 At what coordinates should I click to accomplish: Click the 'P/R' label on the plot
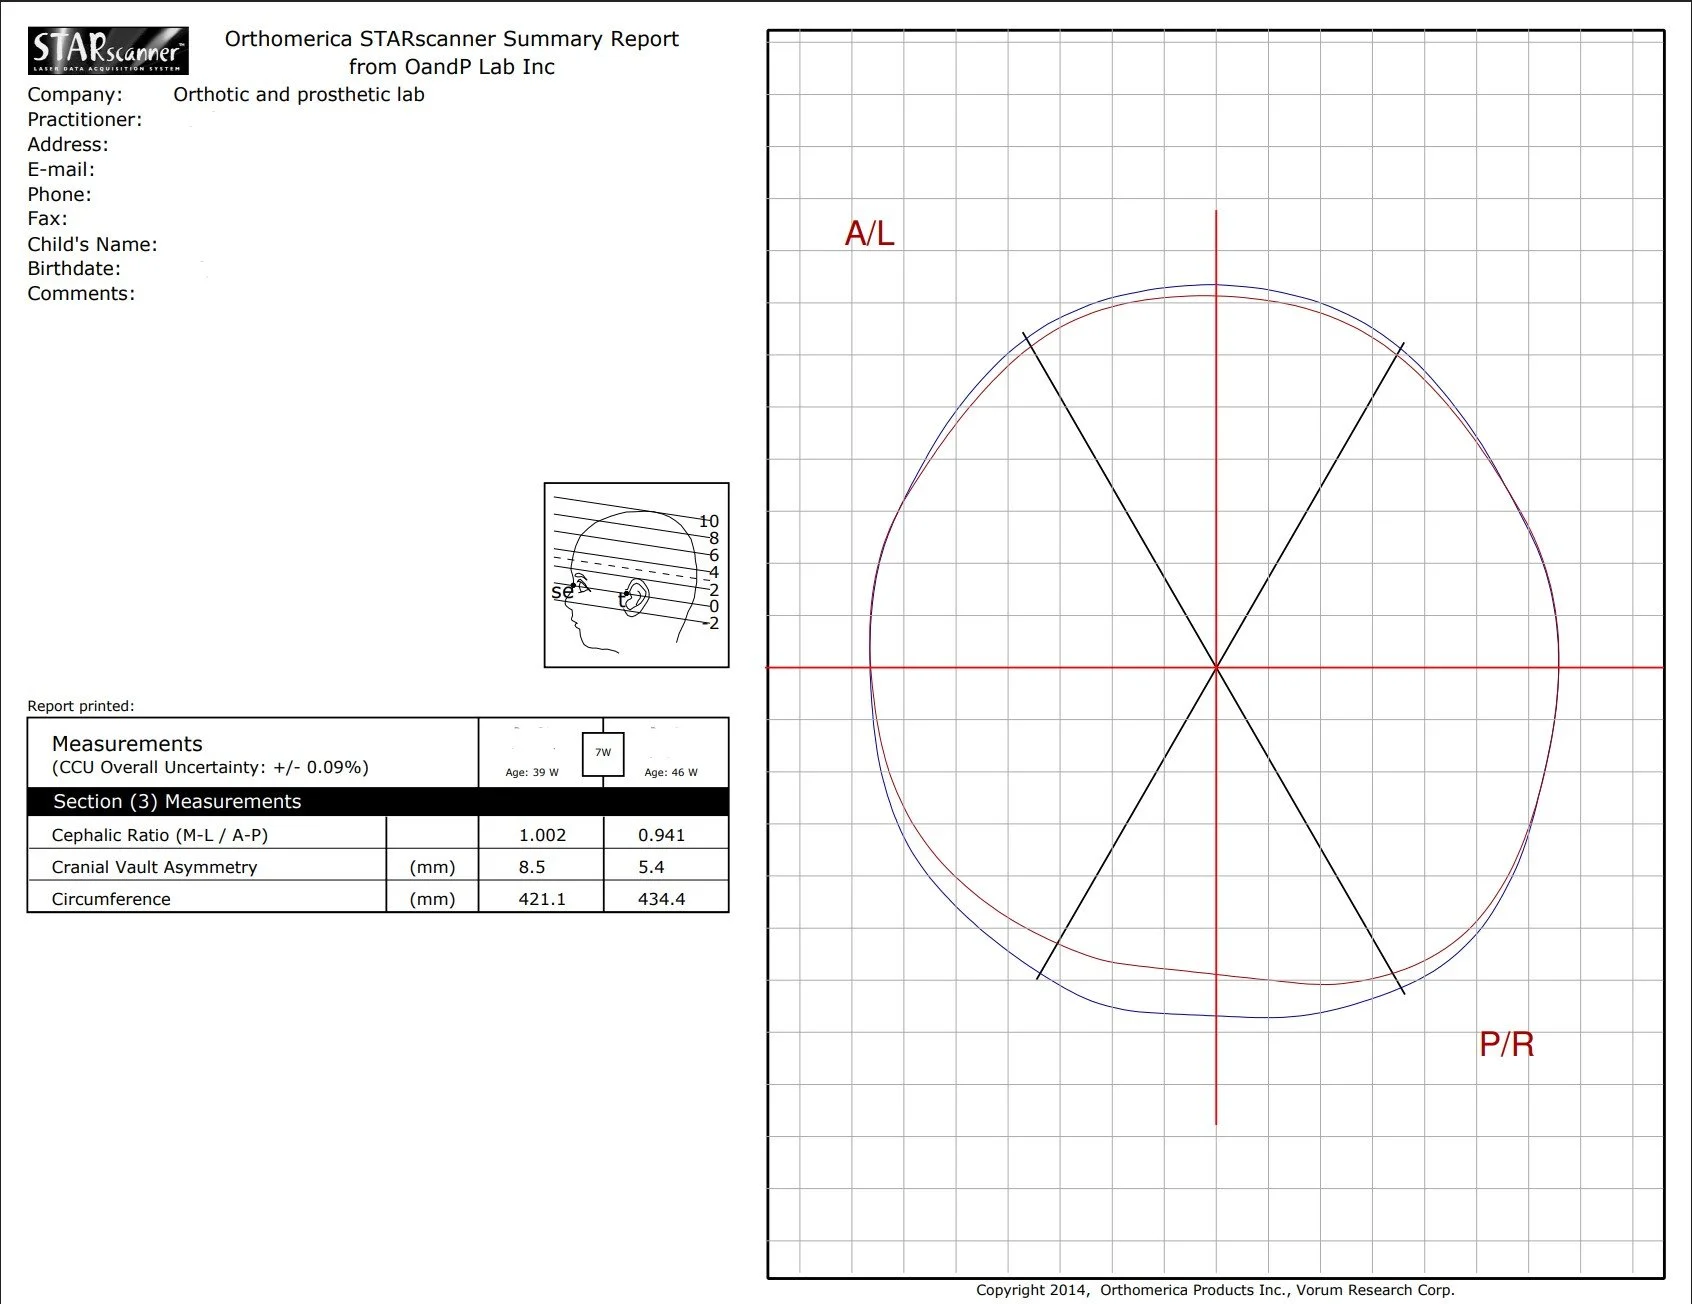point(1506,1044)
